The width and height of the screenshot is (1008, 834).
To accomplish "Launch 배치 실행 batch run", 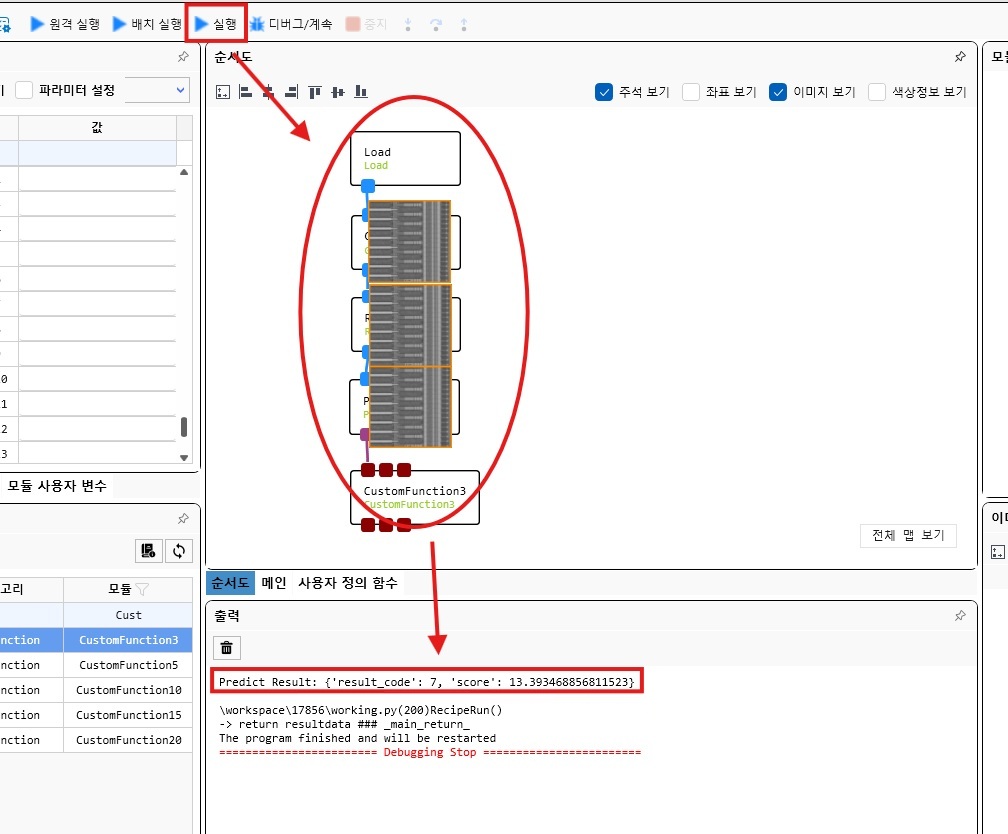I will click(x=147, y=23).
